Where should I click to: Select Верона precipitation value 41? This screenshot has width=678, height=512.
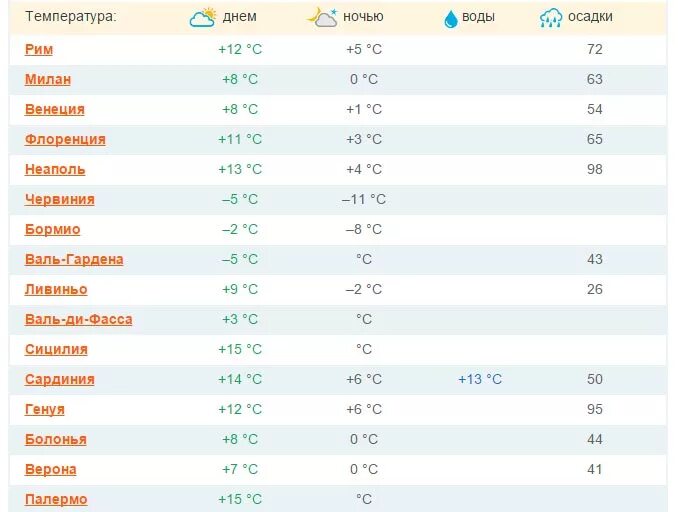click(595, 469)
